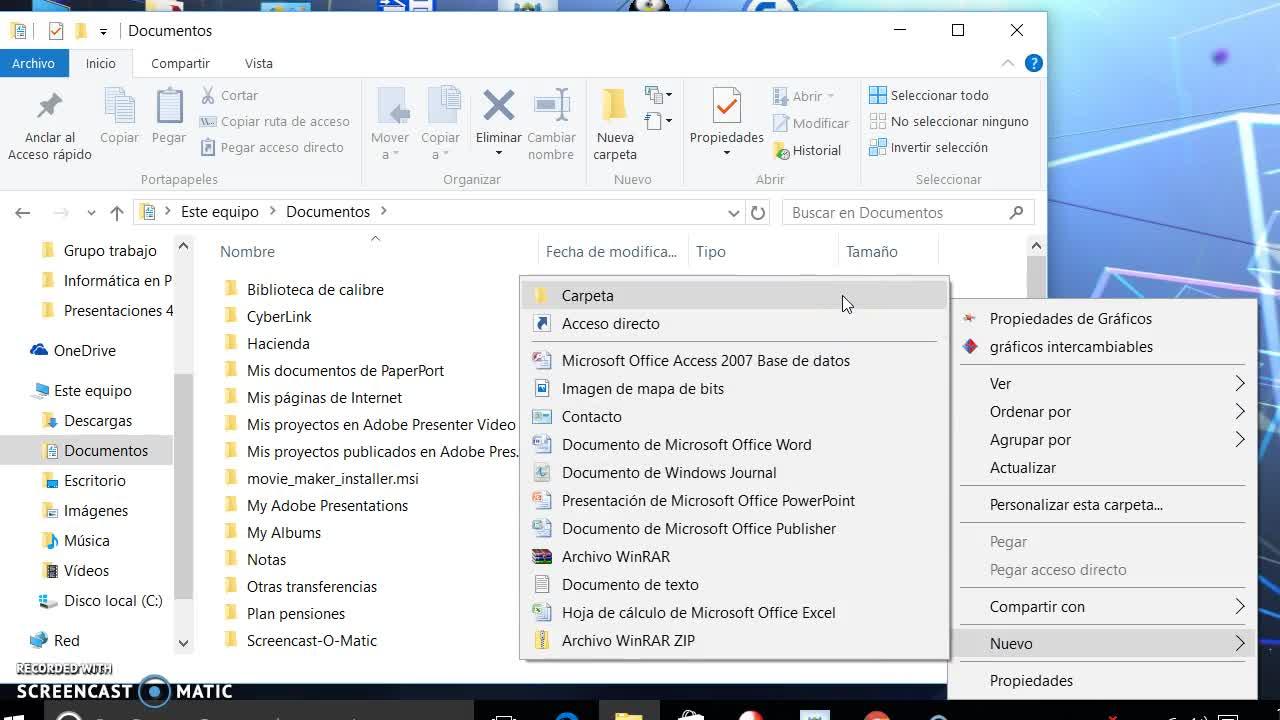1280x720 pixels.
Task: Click Personalizar esta carpeta
Action: [x=1104, y=504]
